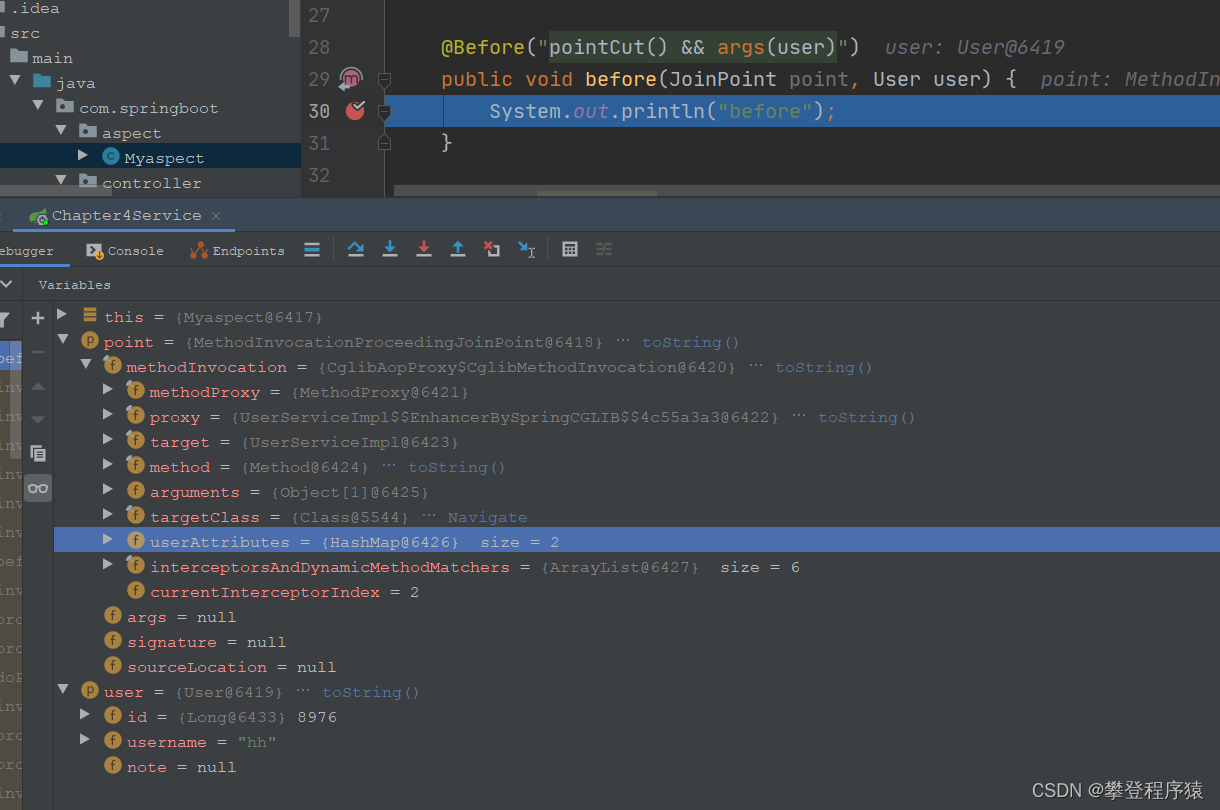The width and height of the screenshot is (1220, 810).
Task: Click toString() link for point variable
Action: point(690,342)
